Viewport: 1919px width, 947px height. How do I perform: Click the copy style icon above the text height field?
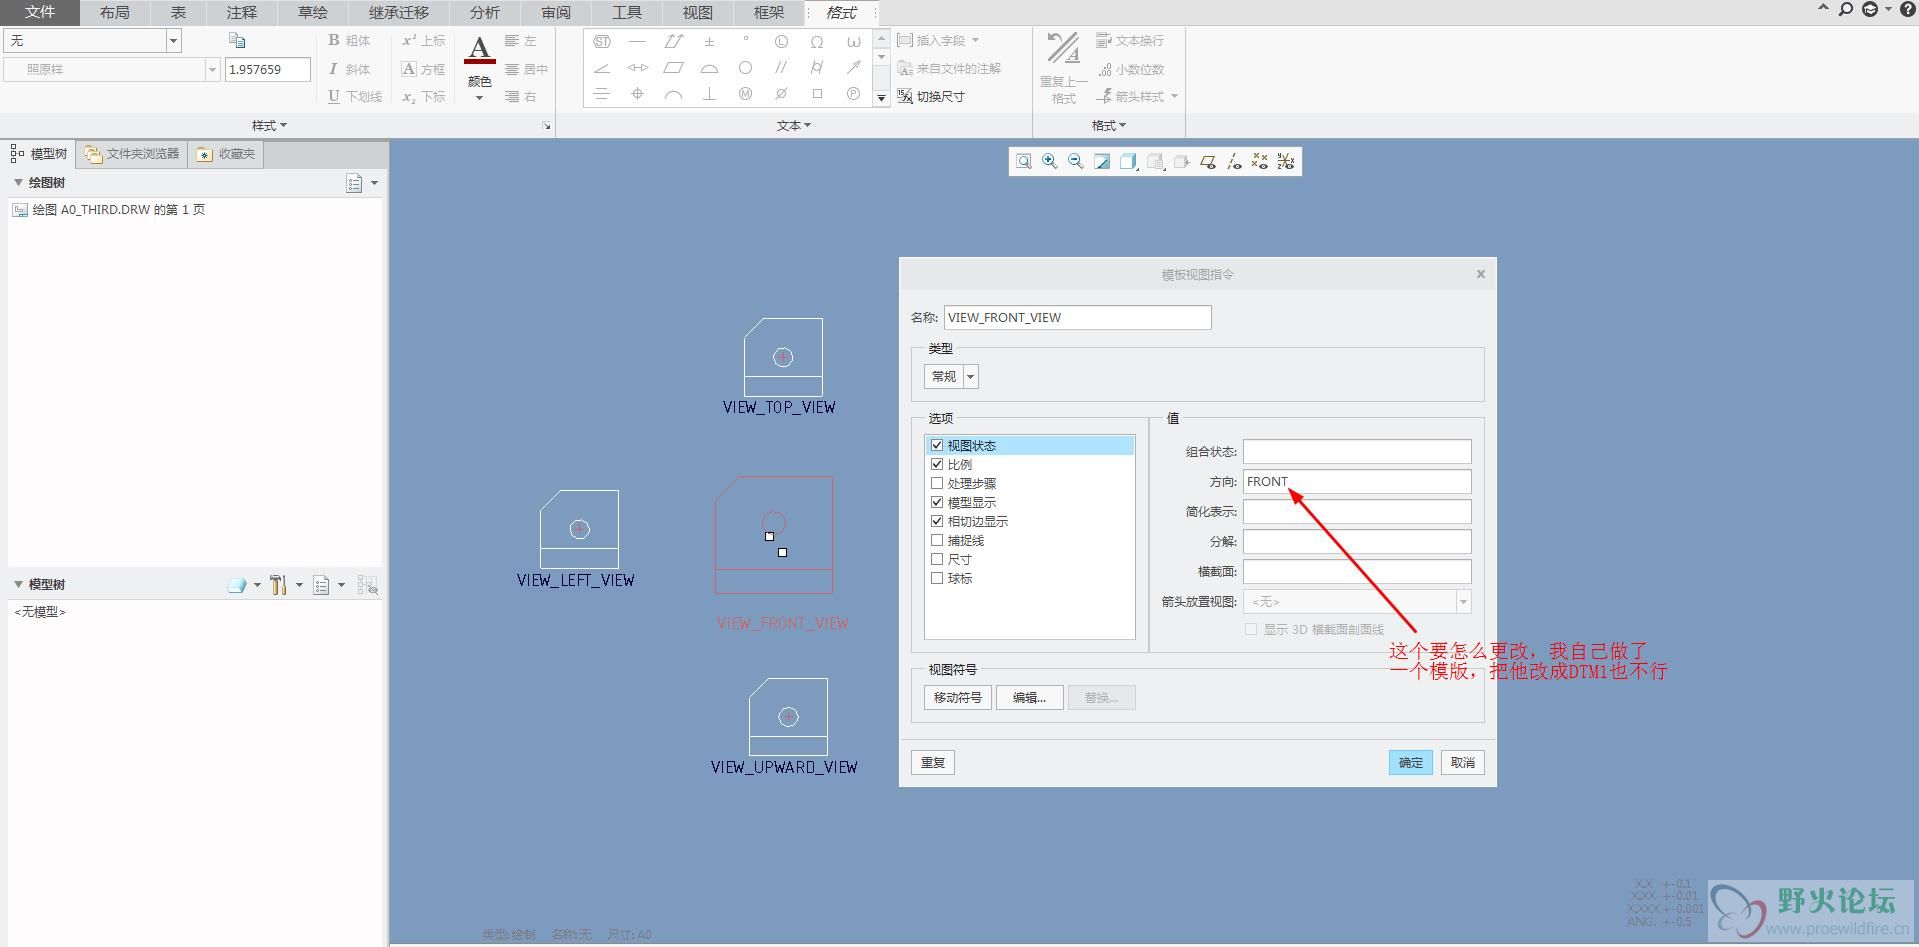click(237, 40)
